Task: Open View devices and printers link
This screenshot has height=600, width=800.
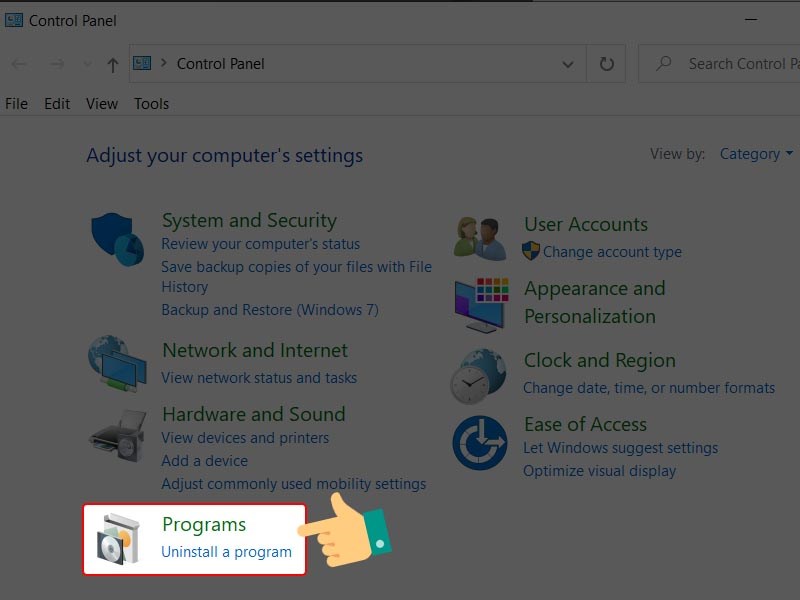Action: coord(245,438)
